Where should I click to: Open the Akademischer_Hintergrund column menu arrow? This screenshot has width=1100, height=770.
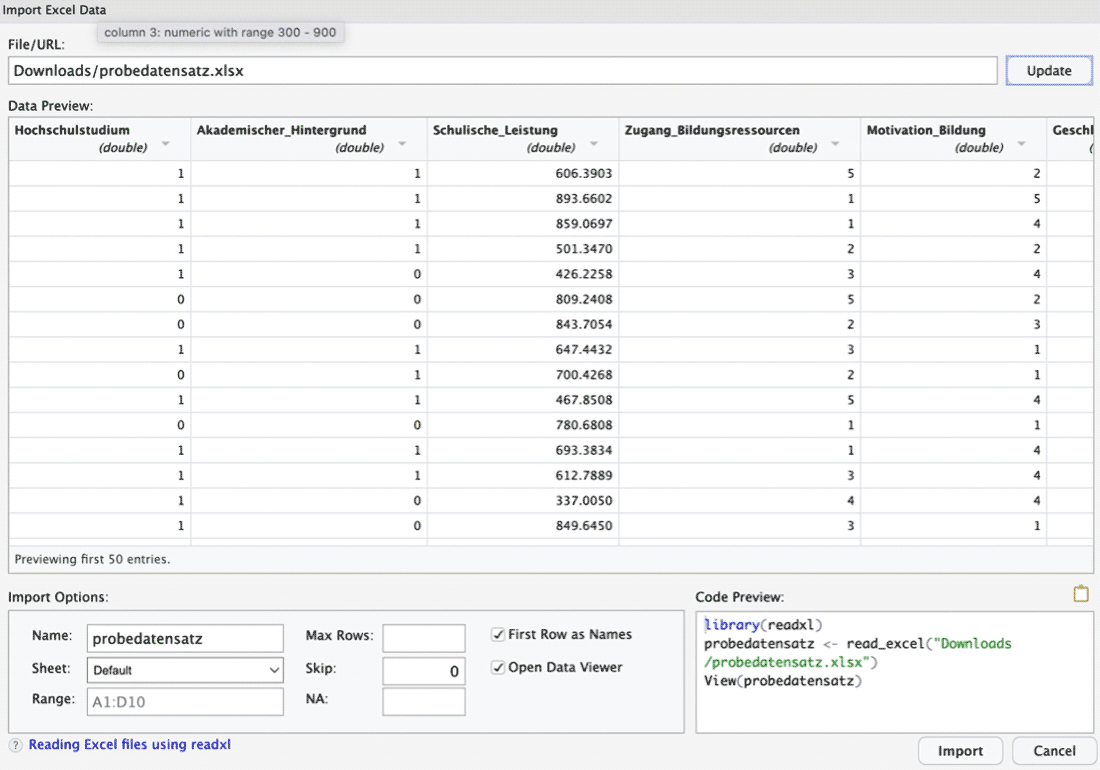(403, 145)
